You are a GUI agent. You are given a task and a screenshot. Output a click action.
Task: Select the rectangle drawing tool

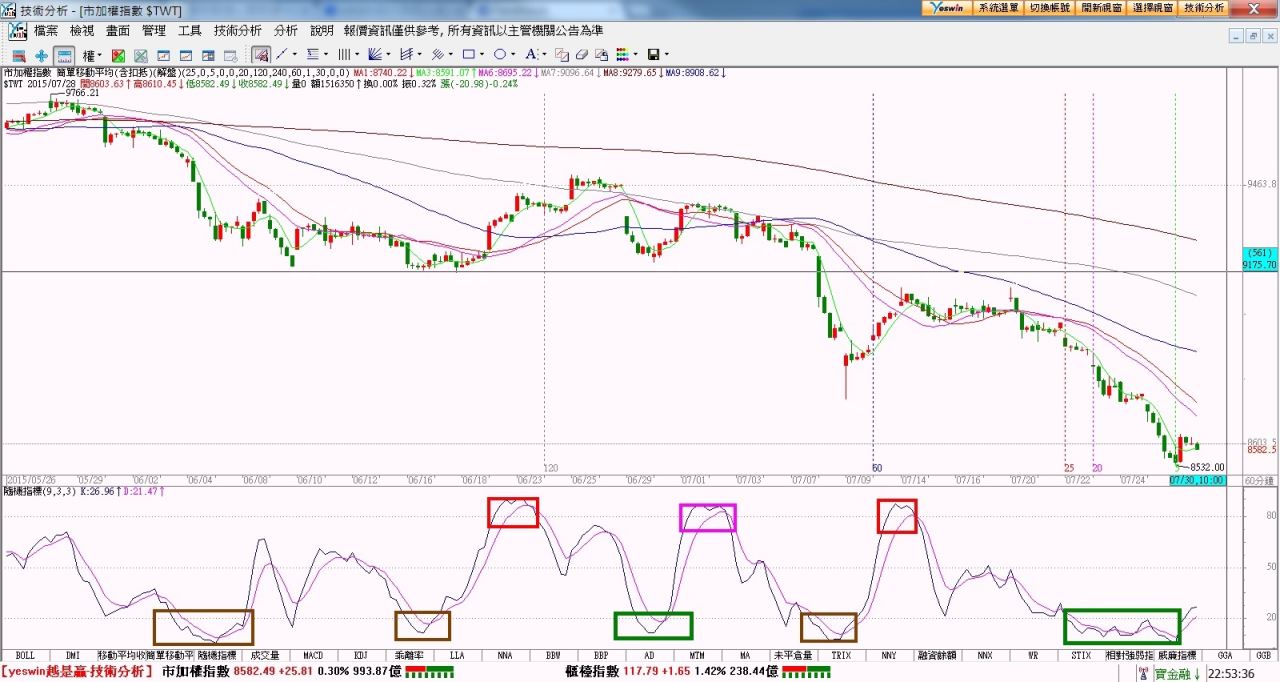468,54
